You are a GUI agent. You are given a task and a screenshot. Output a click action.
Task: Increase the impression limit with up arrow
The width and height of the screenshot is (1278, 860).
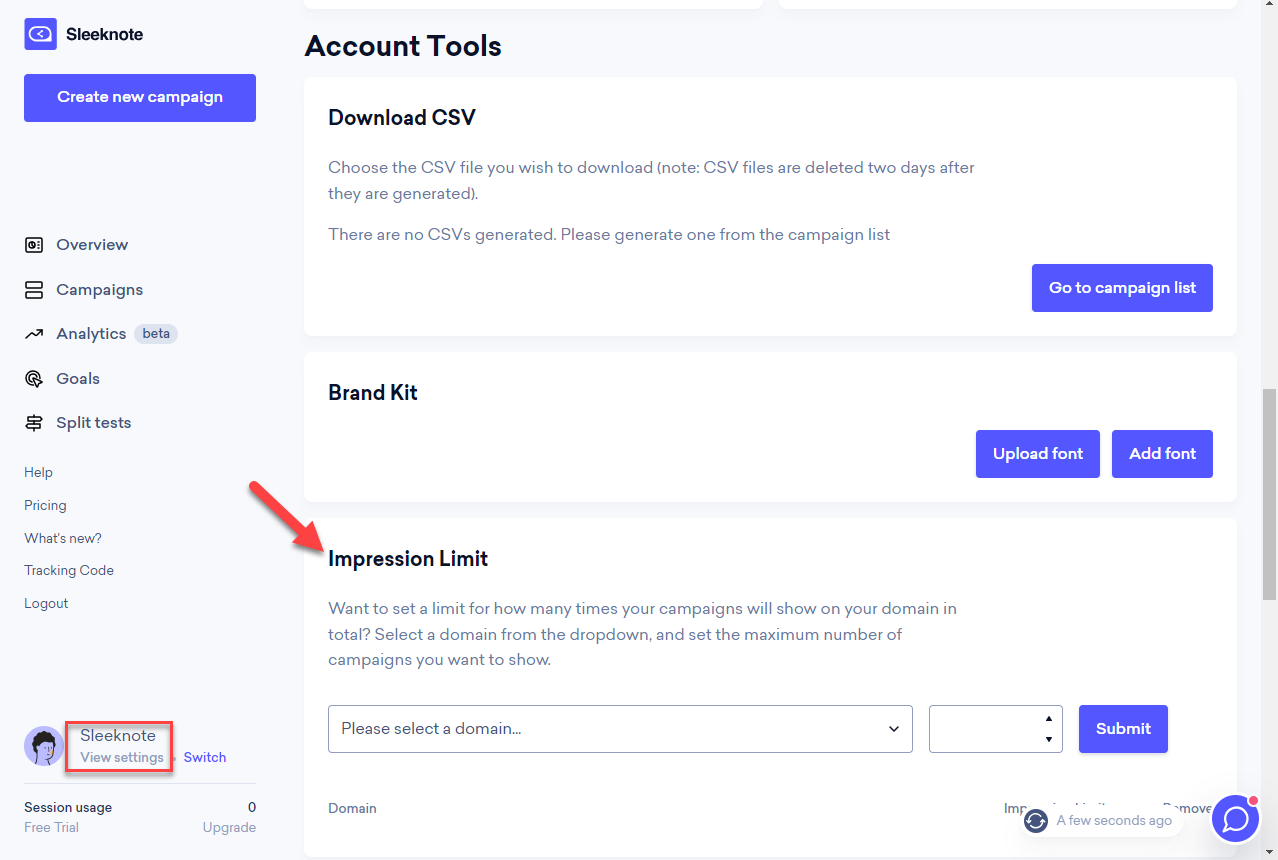click(1048, 719)
